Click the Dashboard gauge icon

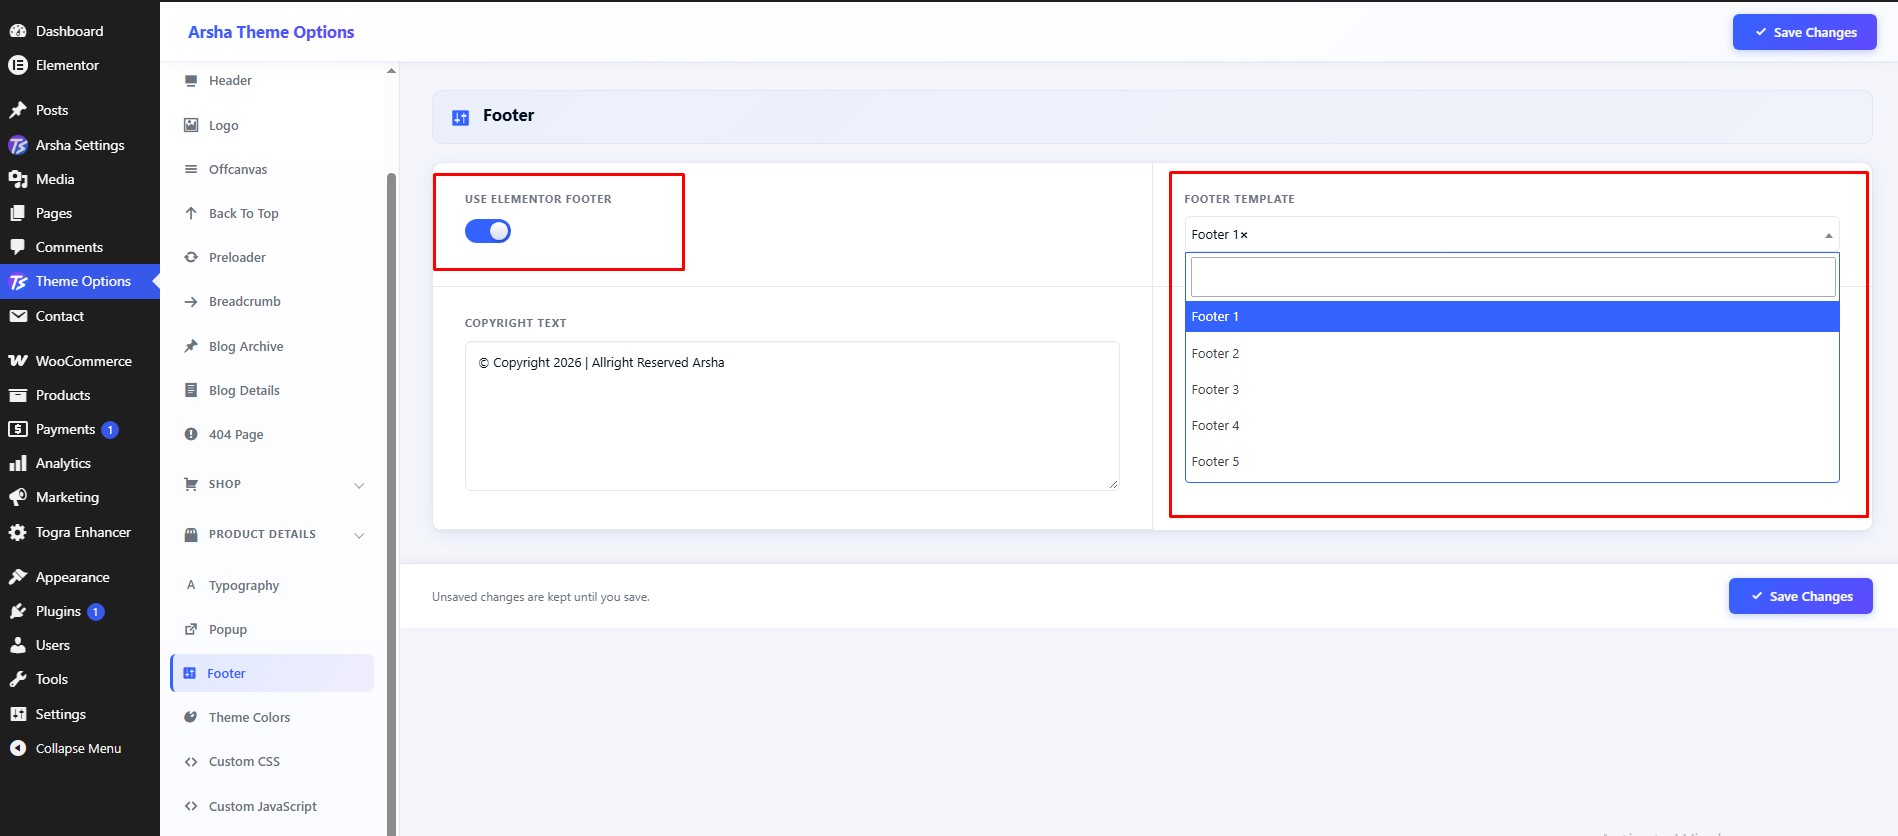(18, 31)
